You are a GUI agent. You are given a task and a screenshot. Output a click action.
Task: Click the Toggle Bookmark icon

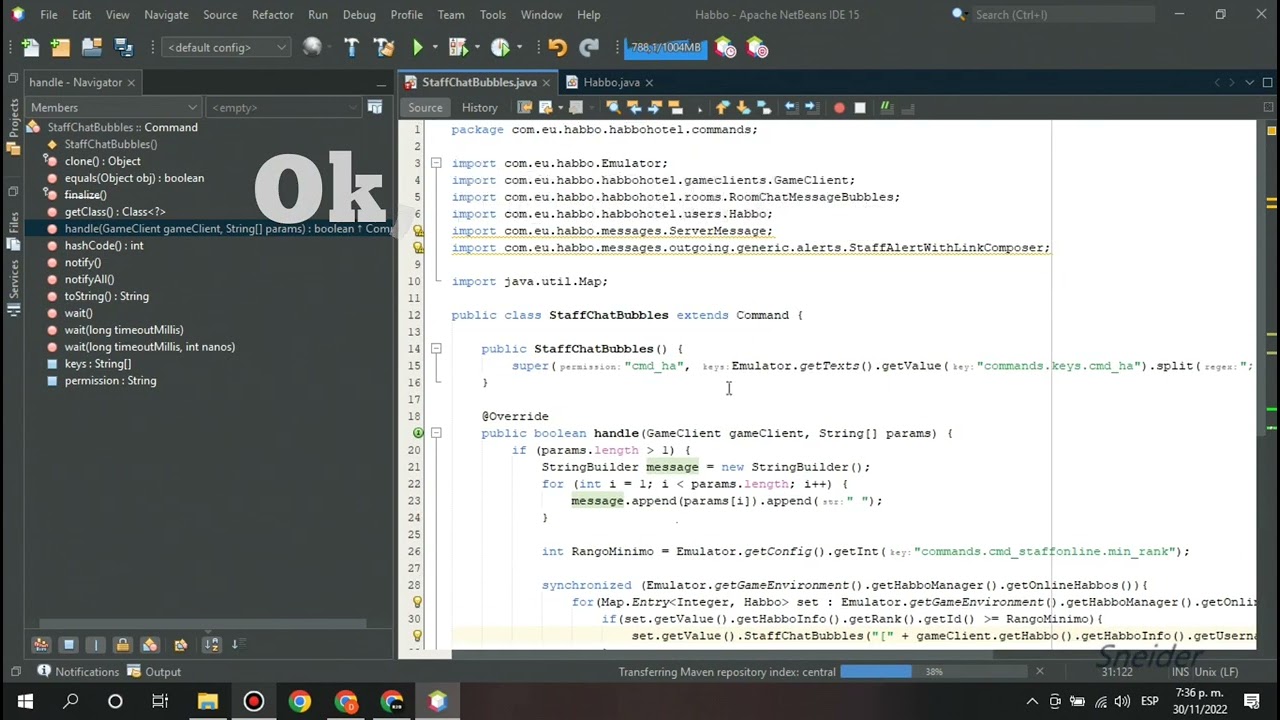click(764, 107)
